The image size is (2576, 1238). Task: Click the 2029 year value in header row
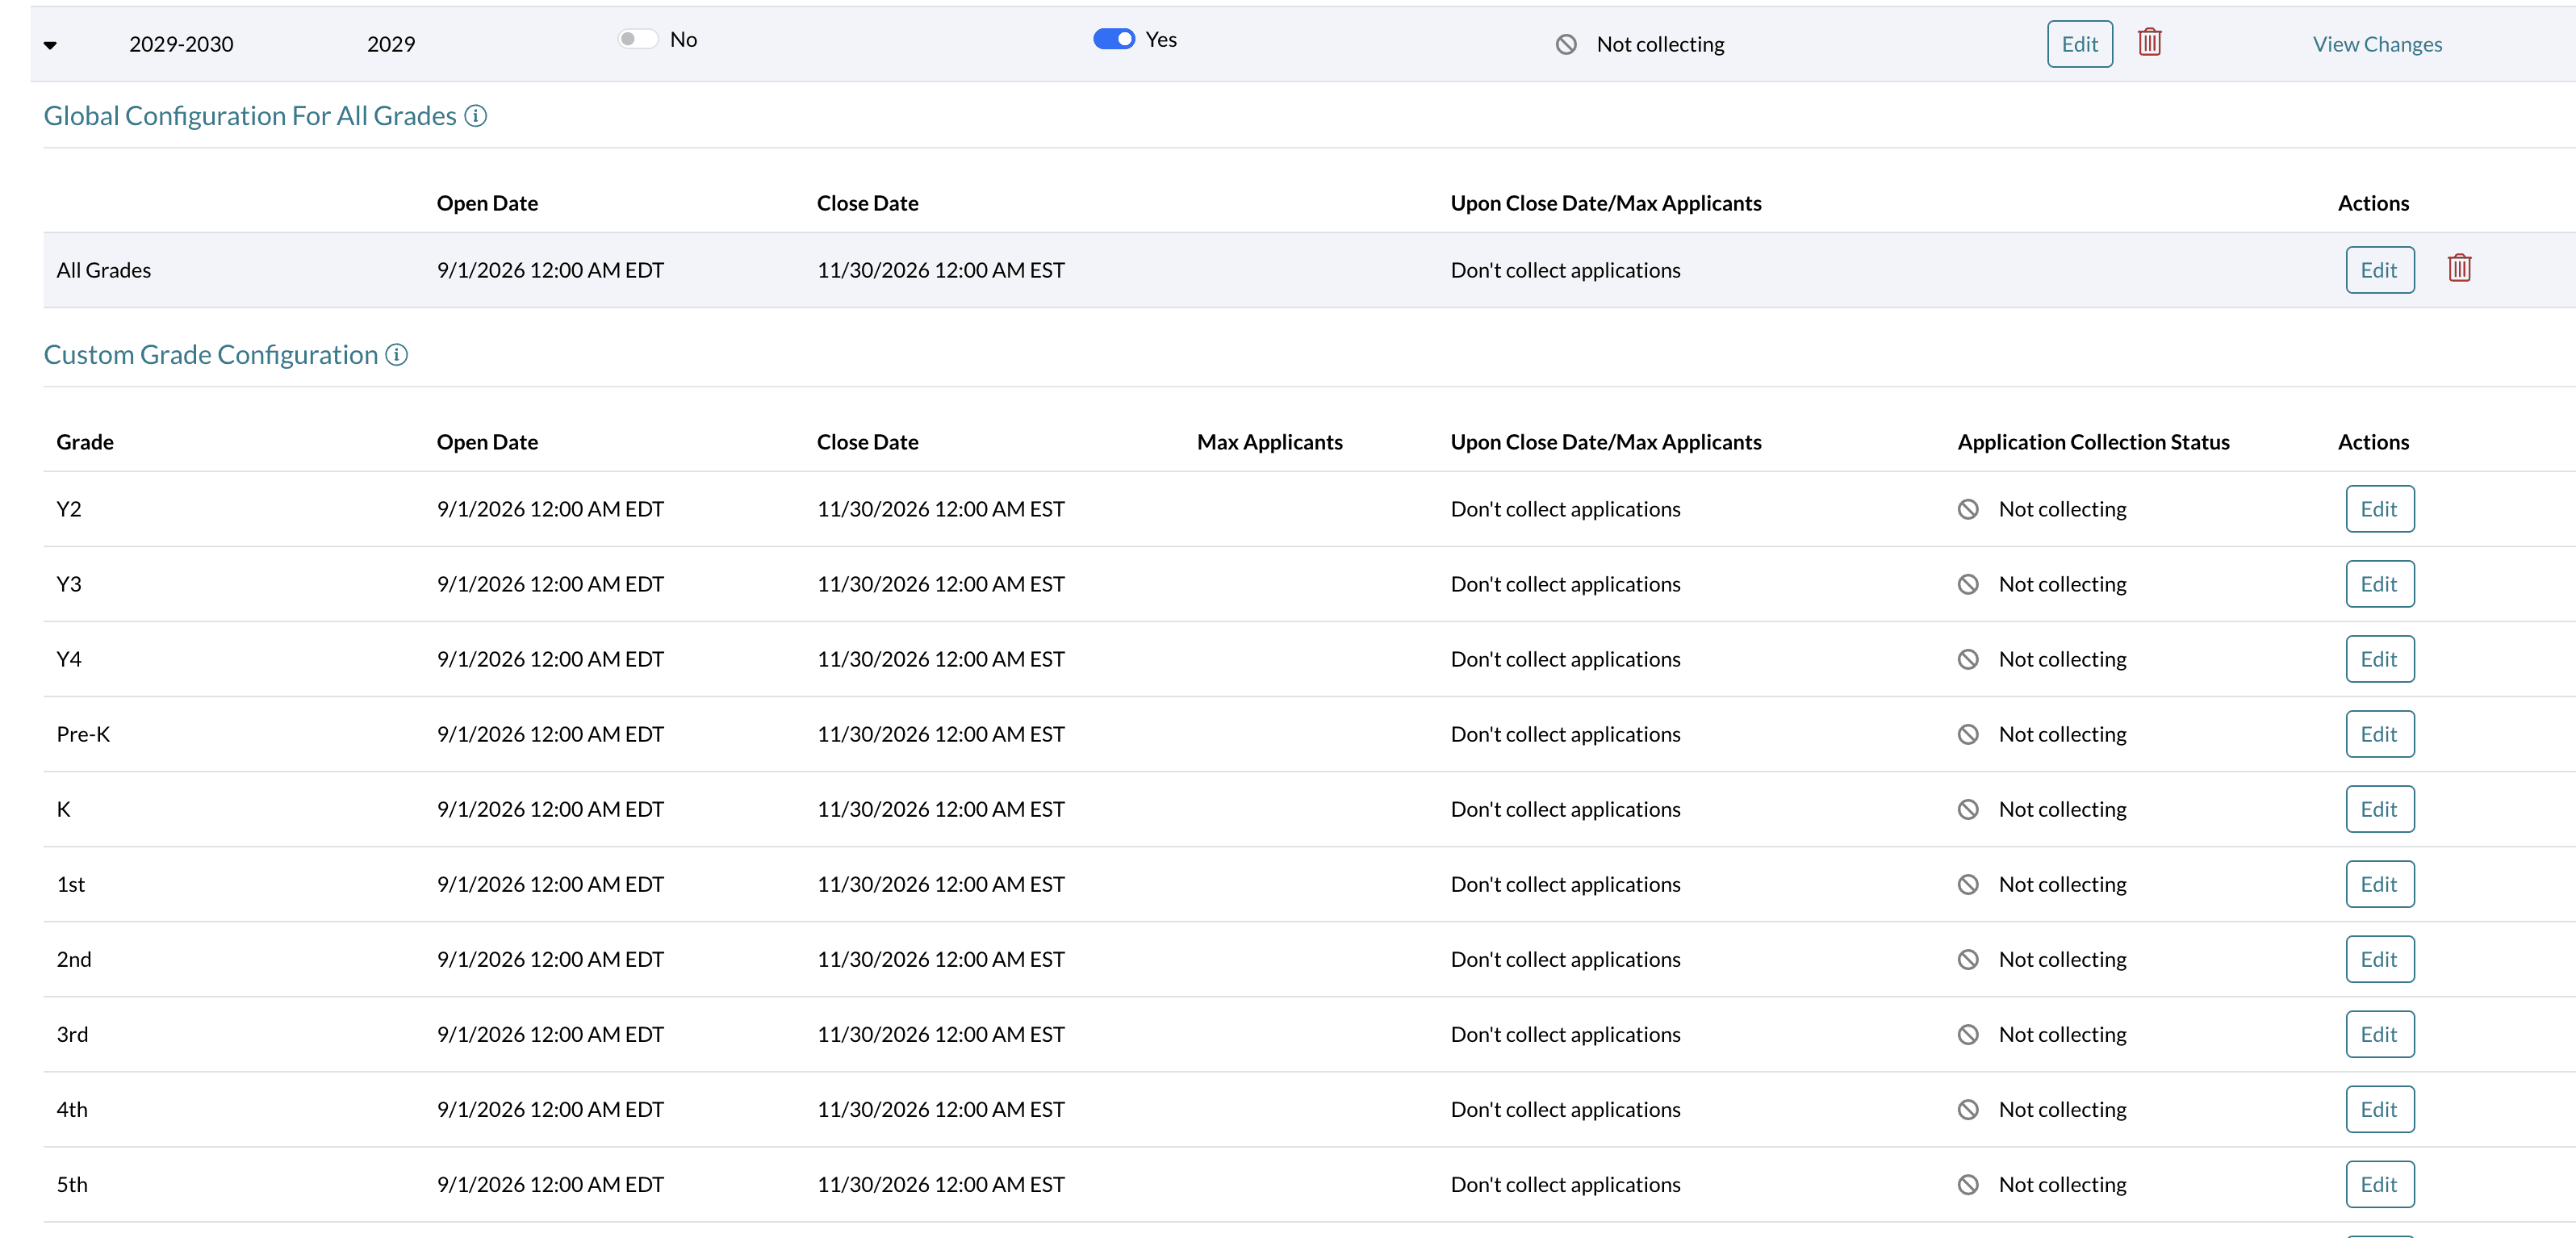coord(391,44)
